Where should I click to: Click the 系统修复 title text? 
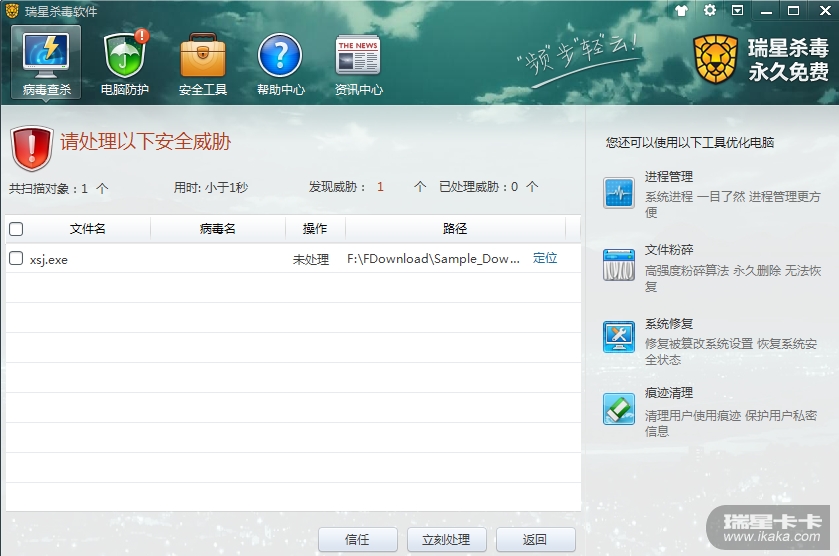pos(669,324)
